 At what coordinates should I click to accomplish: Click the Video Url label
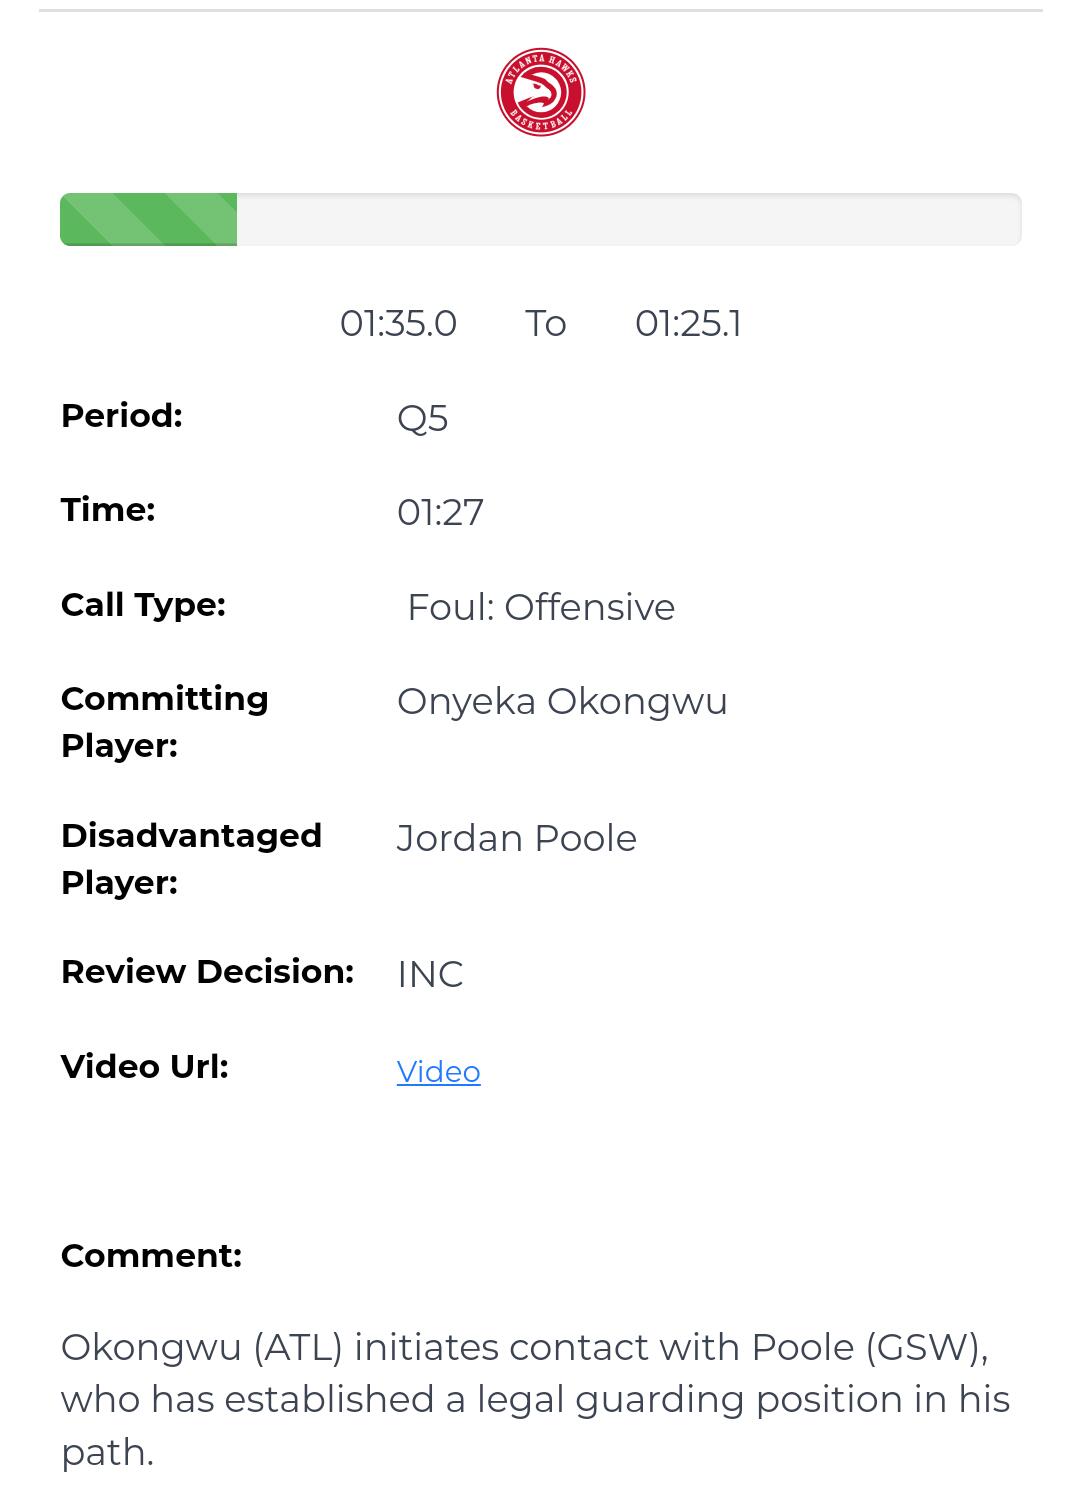click(x=145, y=1066)
